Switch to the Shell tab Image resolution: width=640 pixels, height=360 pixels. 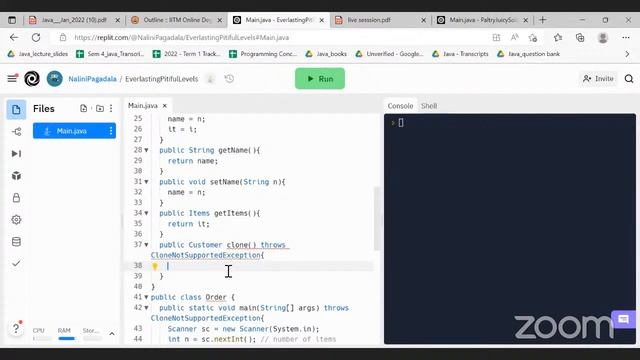click(x=429, y=106)
